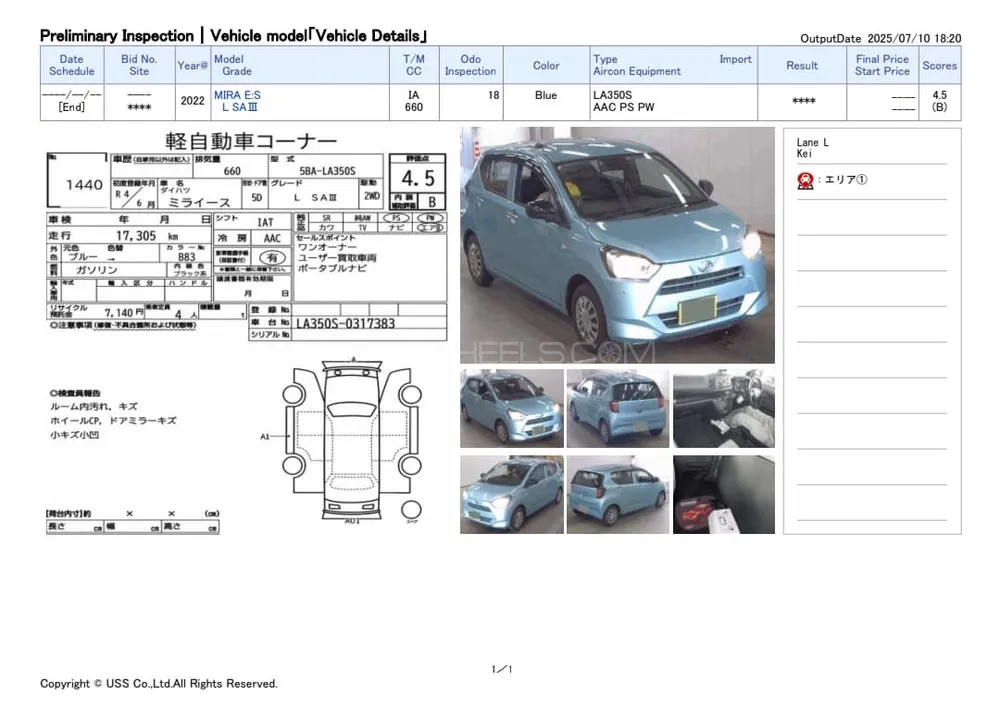Select the interior seat and steering thumbnail
The height and width of the screenshot is (707, 1000).
[724, 408]
